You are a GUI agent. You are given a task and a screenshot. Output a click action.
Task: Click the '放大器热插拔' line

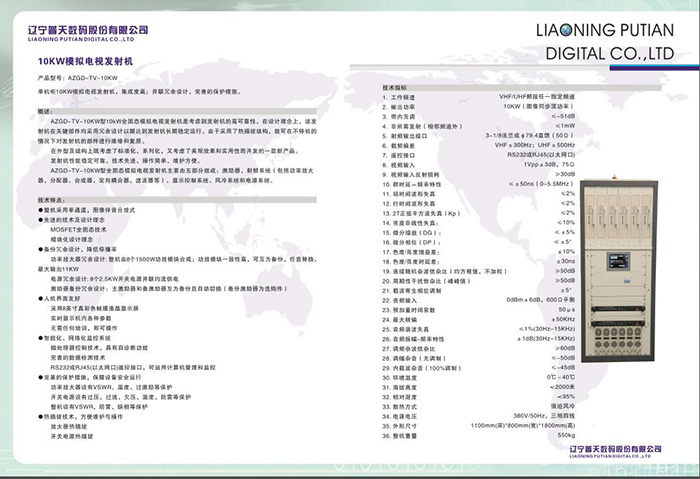coord(69,427)
